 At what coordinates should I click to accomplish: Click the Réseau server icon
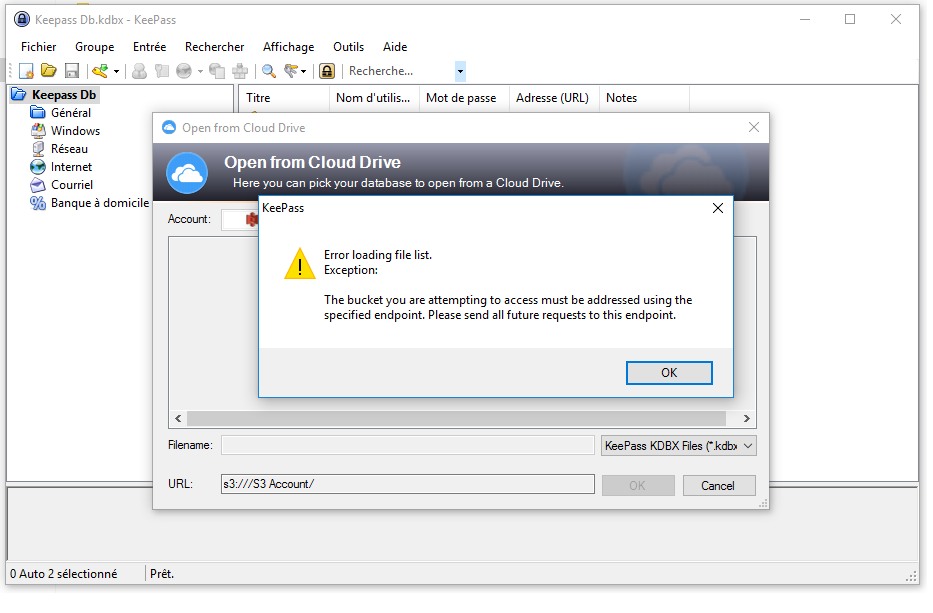pos(38,149)
